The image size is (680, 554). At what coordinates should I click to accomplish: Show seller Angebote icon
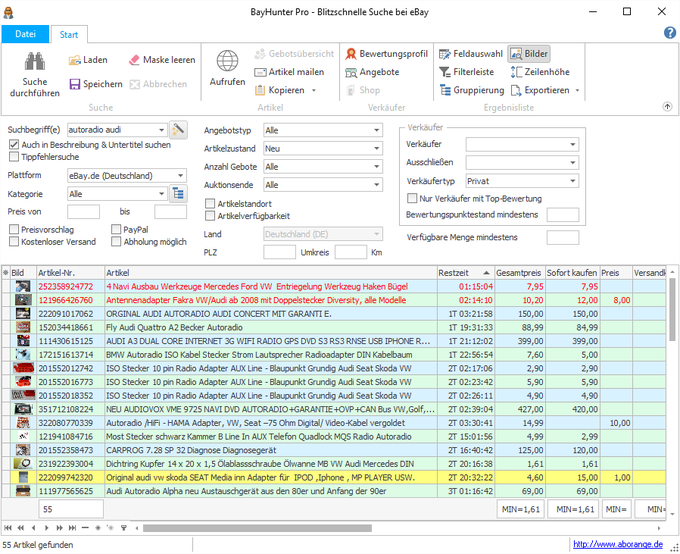click(x=351, y=72)
